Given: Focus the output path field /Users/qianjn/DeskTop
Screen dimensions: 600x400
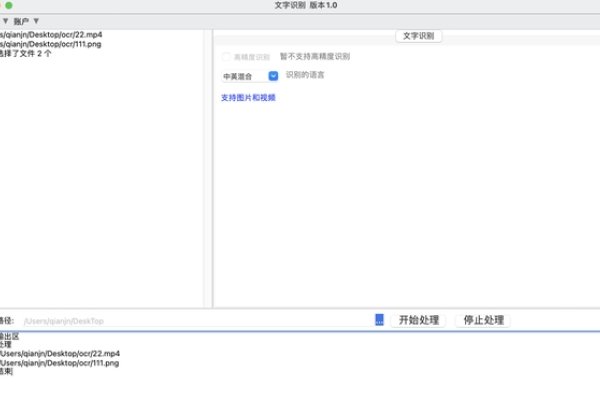Looking at the screenshot, I should 197,321.
